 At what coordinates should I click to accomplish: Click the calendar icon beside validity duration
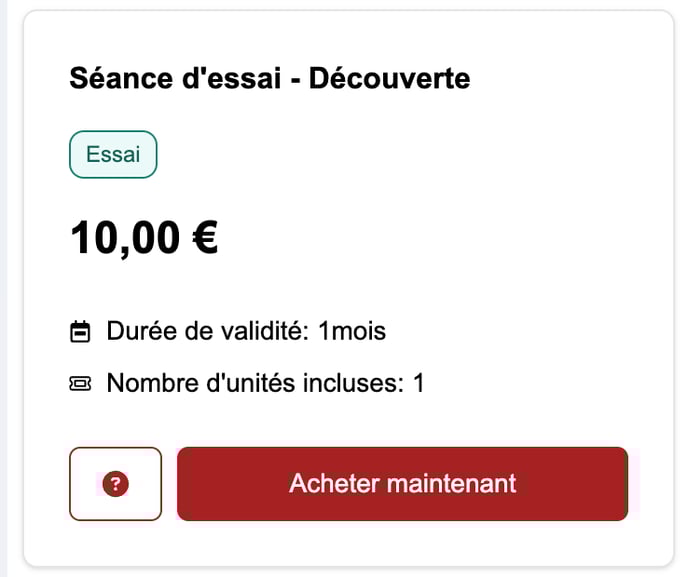[x=80, y=331]
